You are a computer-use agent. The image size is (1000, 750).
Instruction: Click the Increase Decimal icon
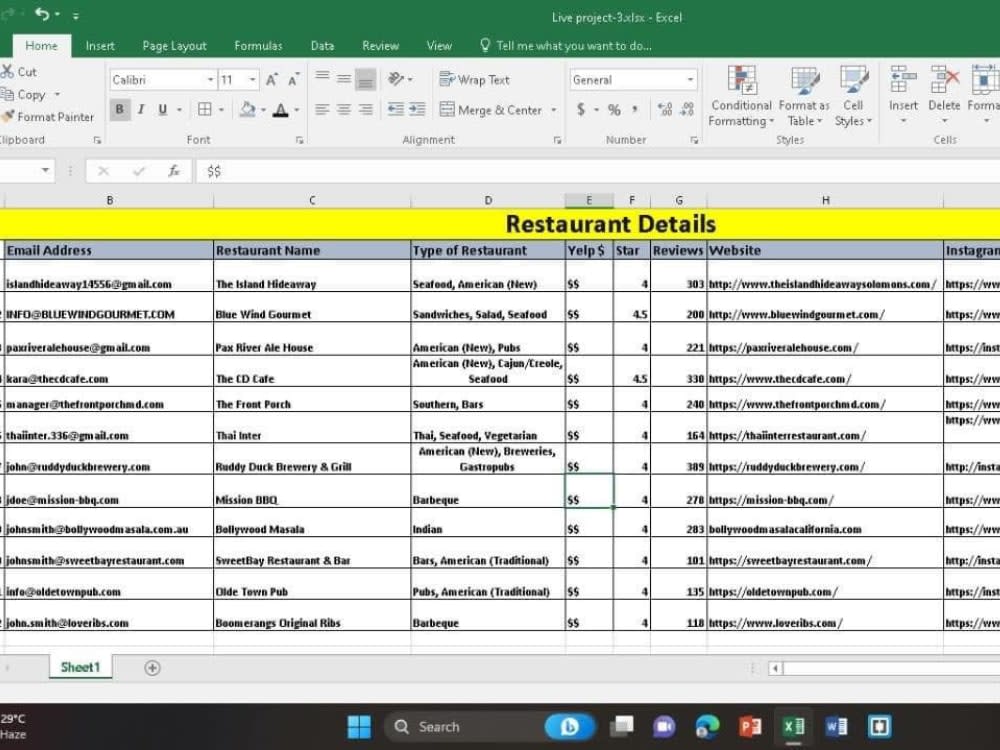(665, 110)
